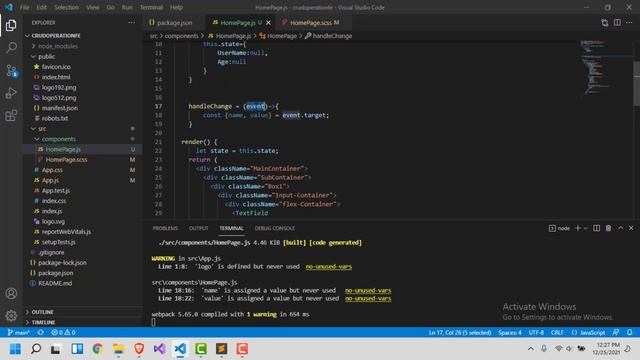Screen dimensions: 640x360
Task: Click the main branch indicator in status bar
Action: click(x=18, y=332)
